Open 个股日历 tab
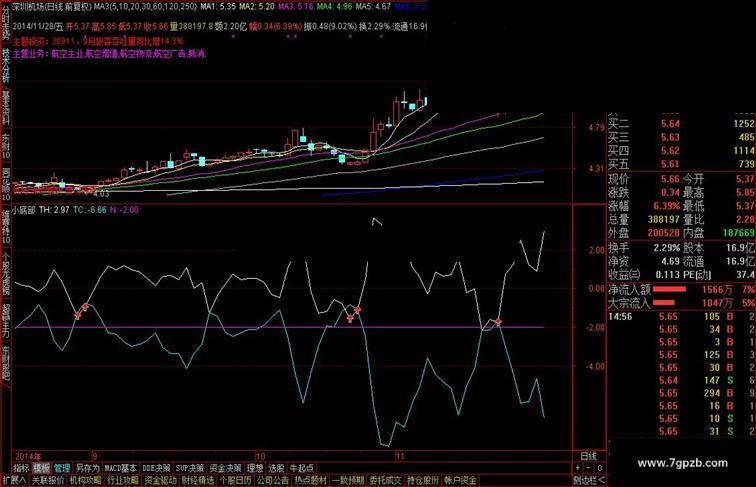Screen dimensions: 756x487 click(x=236, y=480)
